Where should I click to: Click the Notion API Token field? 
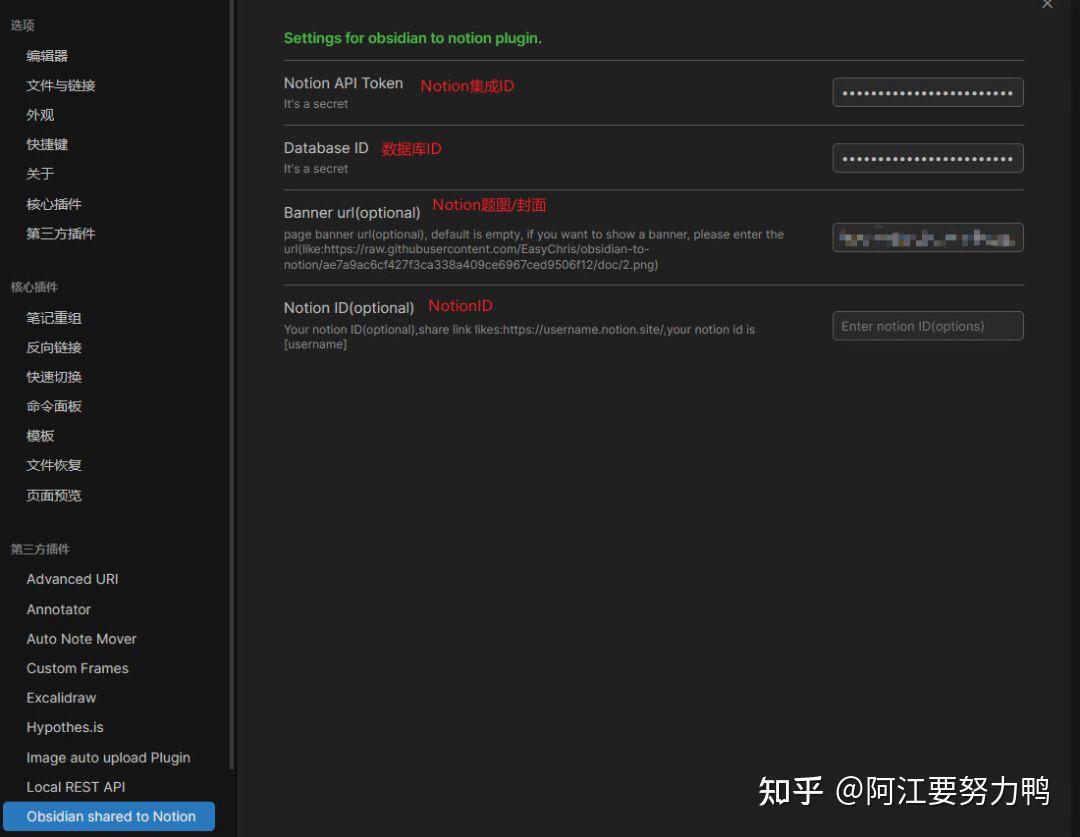(x=928, y=92)
